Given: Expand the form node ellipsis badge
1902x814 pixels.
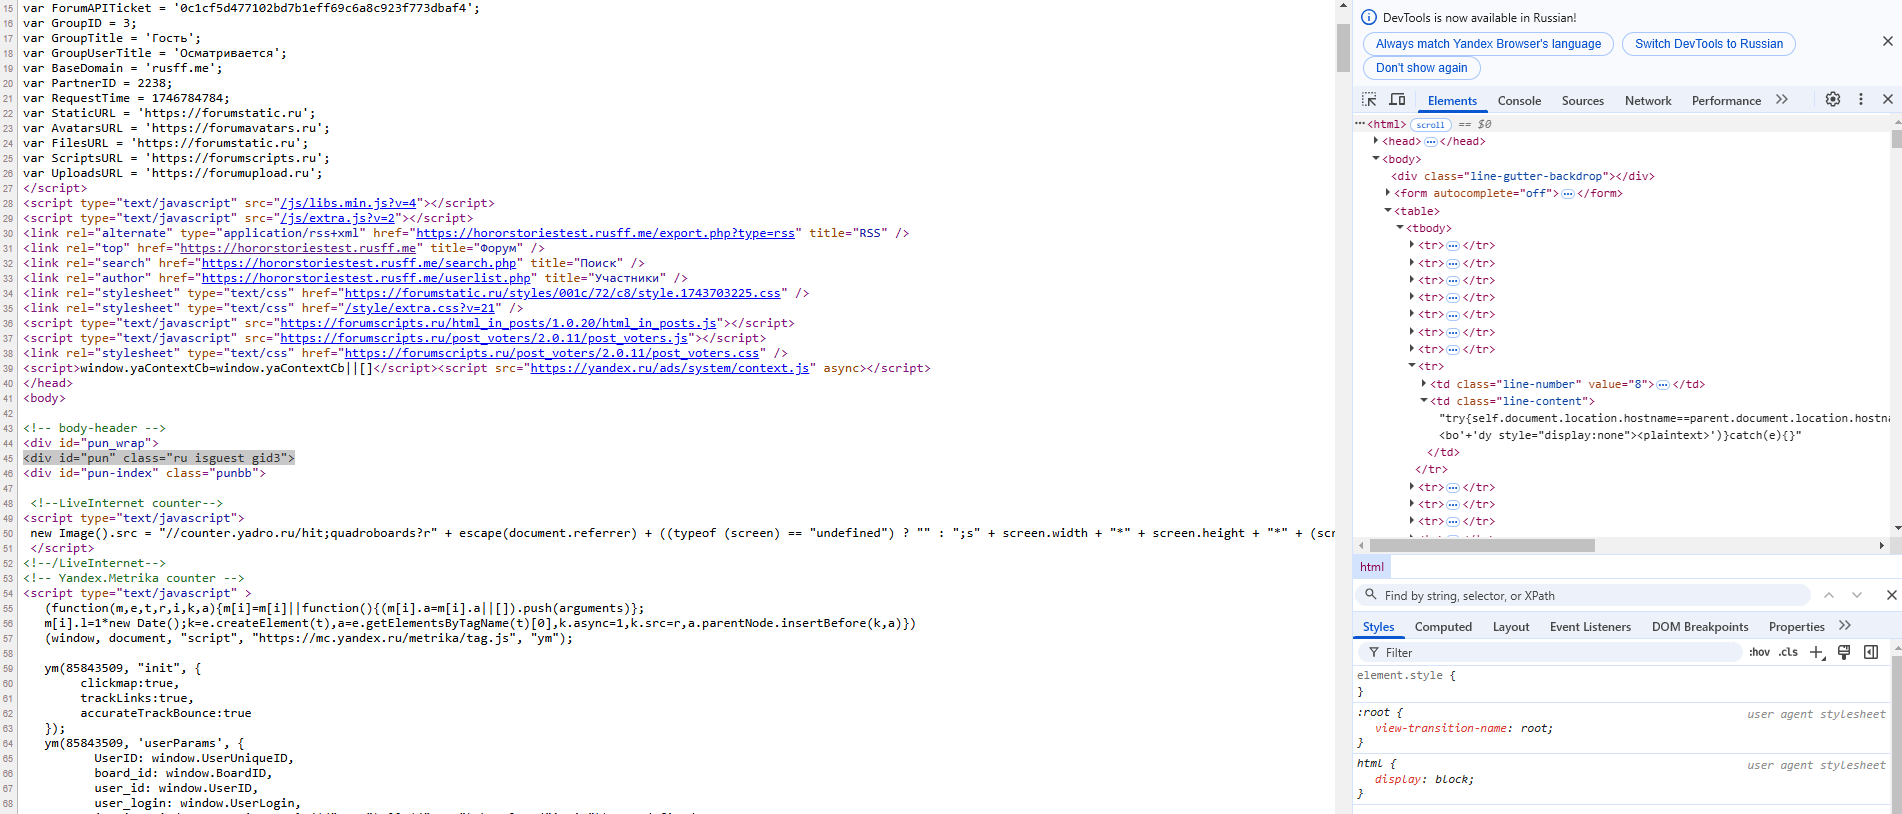Looking at the screenshot, I should [1567, 194].
